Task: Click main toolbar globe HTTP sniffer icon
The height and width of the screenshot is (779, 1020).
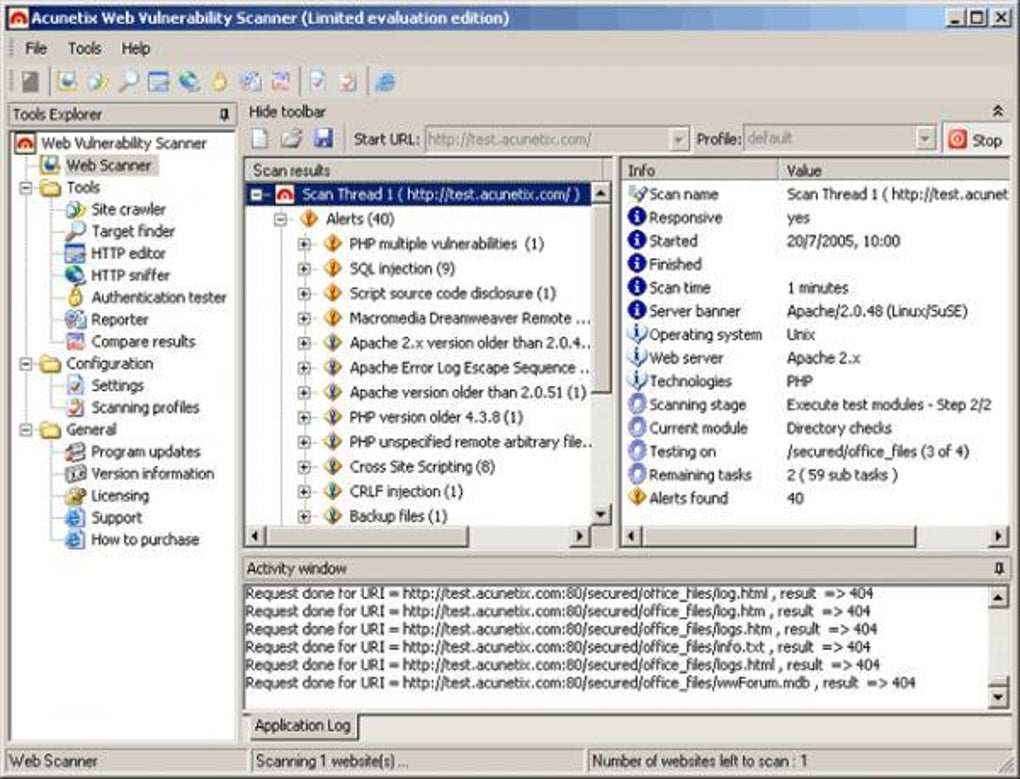Action: pyautogui.click(x=189, y=81)
